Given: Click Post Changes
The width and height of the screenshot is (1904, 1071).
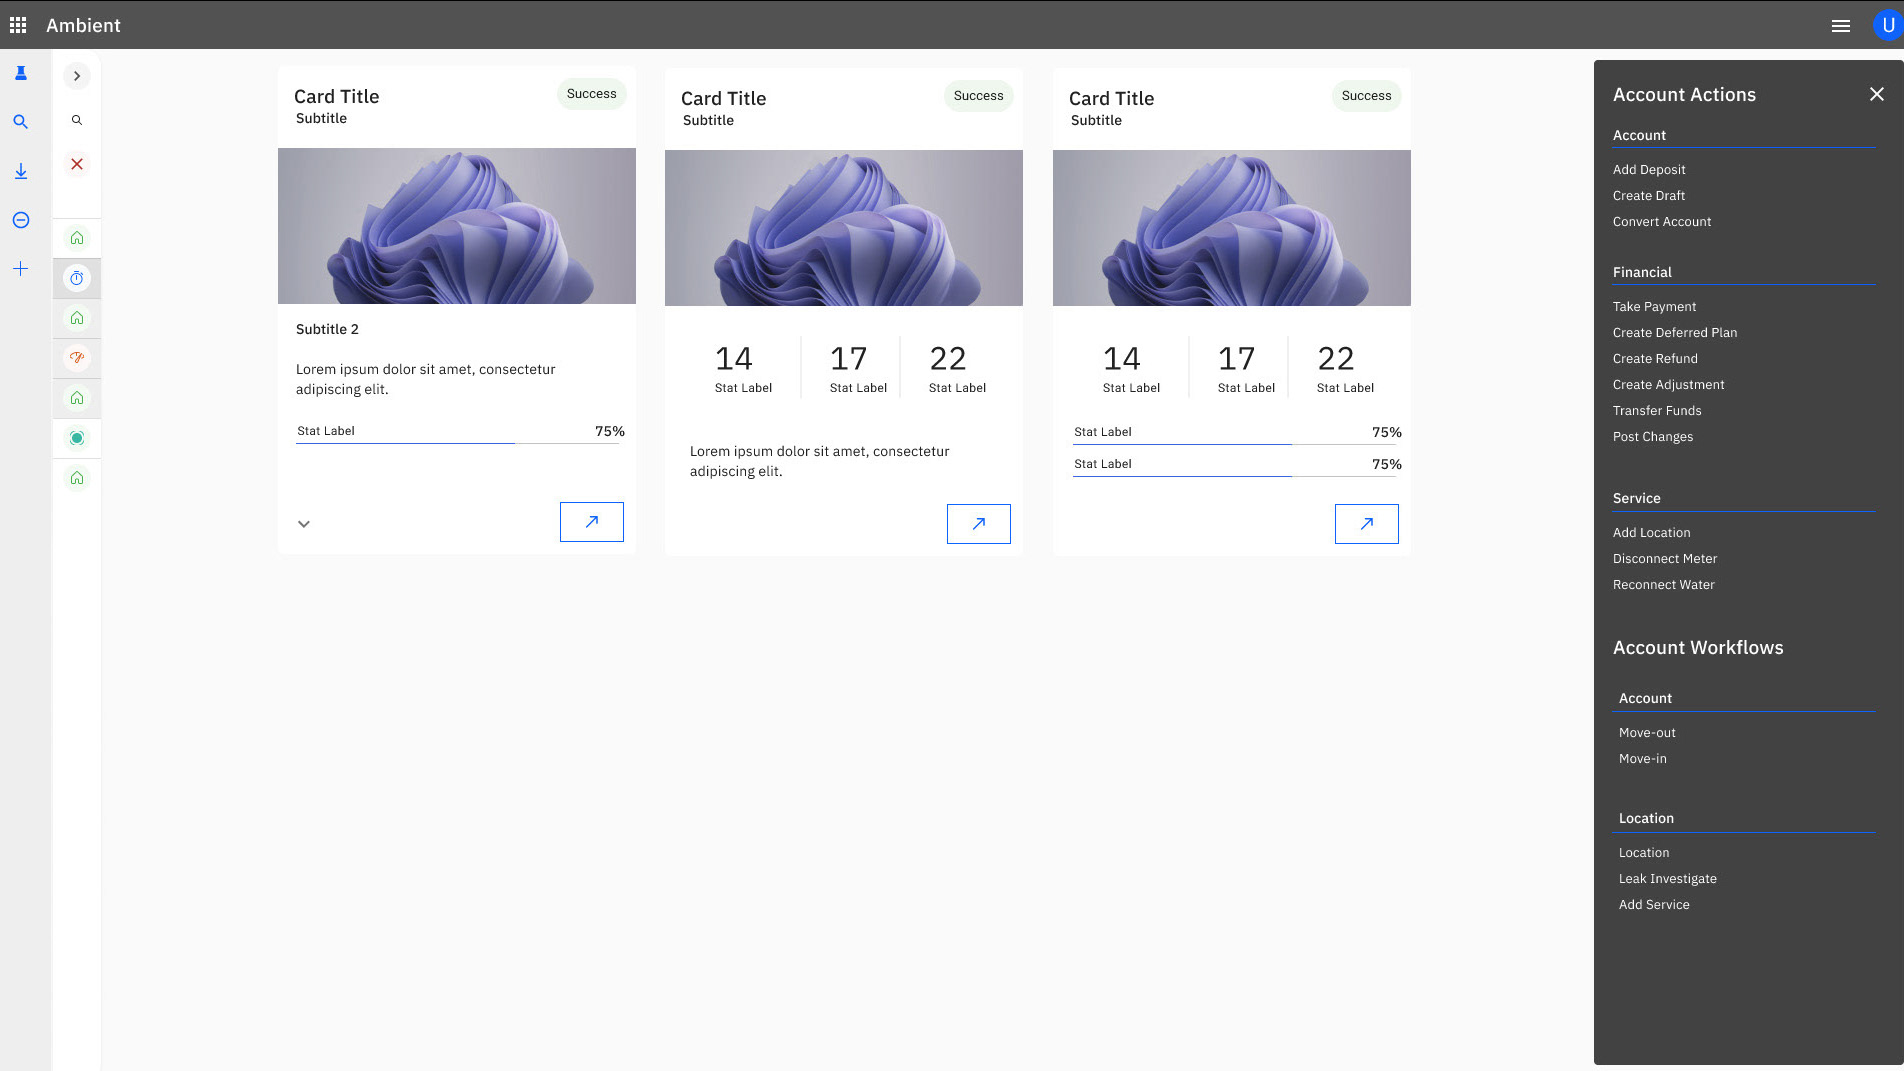Looking at the screenshot, I should point(1653,437).
